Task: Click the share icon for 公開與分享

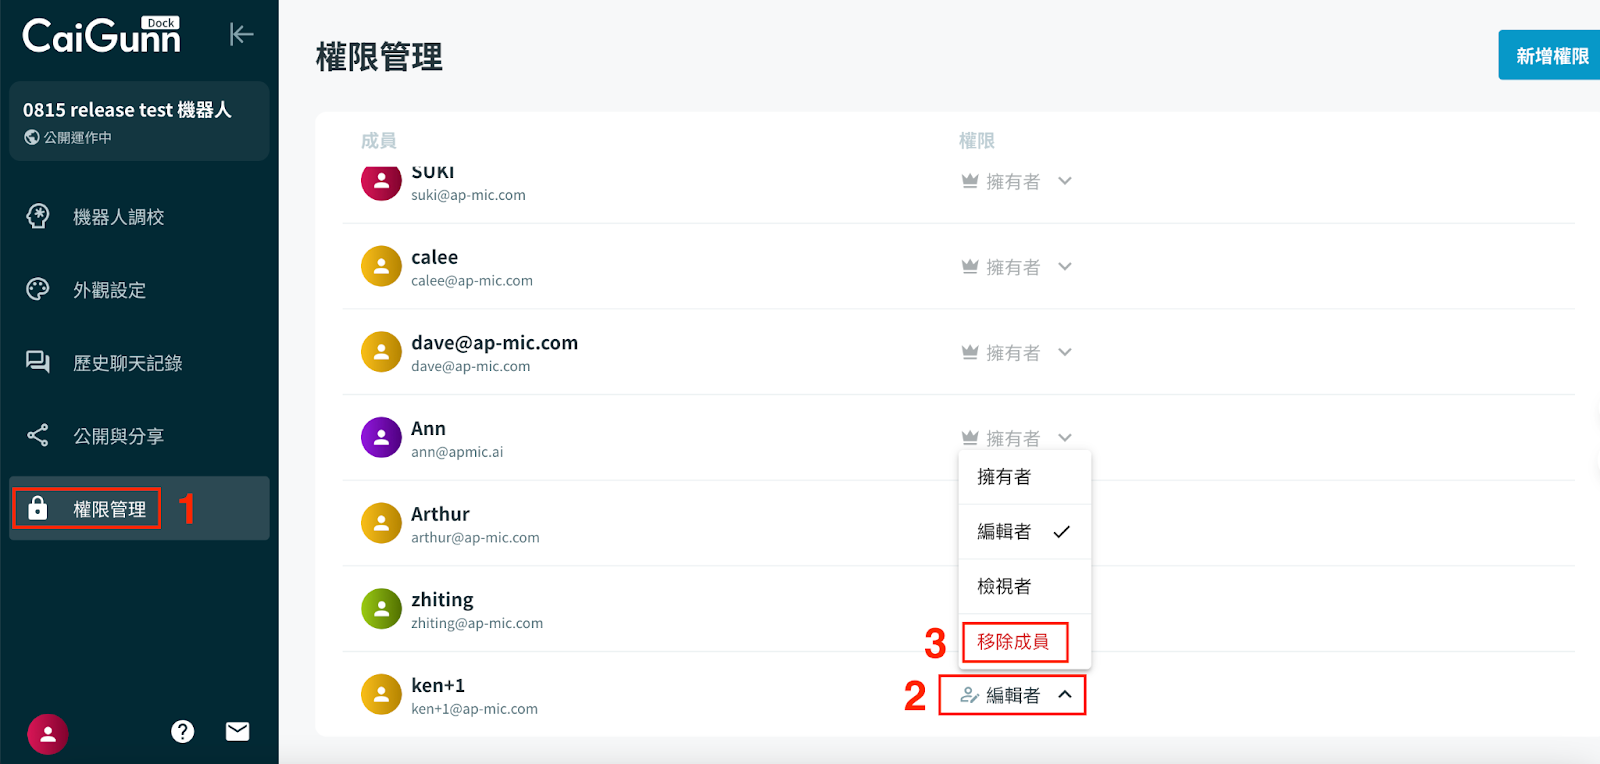Action: pos(38,435)
